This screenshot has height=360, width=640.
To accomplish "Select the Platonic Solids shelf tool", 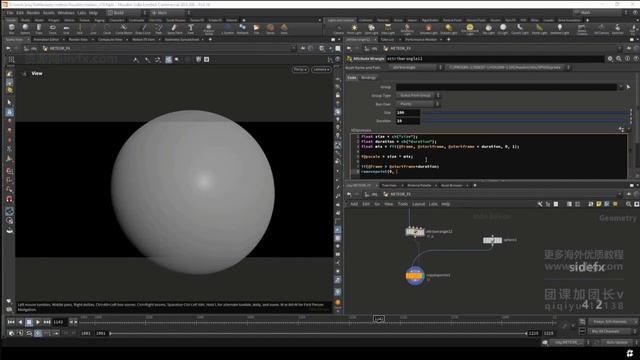I will coord(209,29).
